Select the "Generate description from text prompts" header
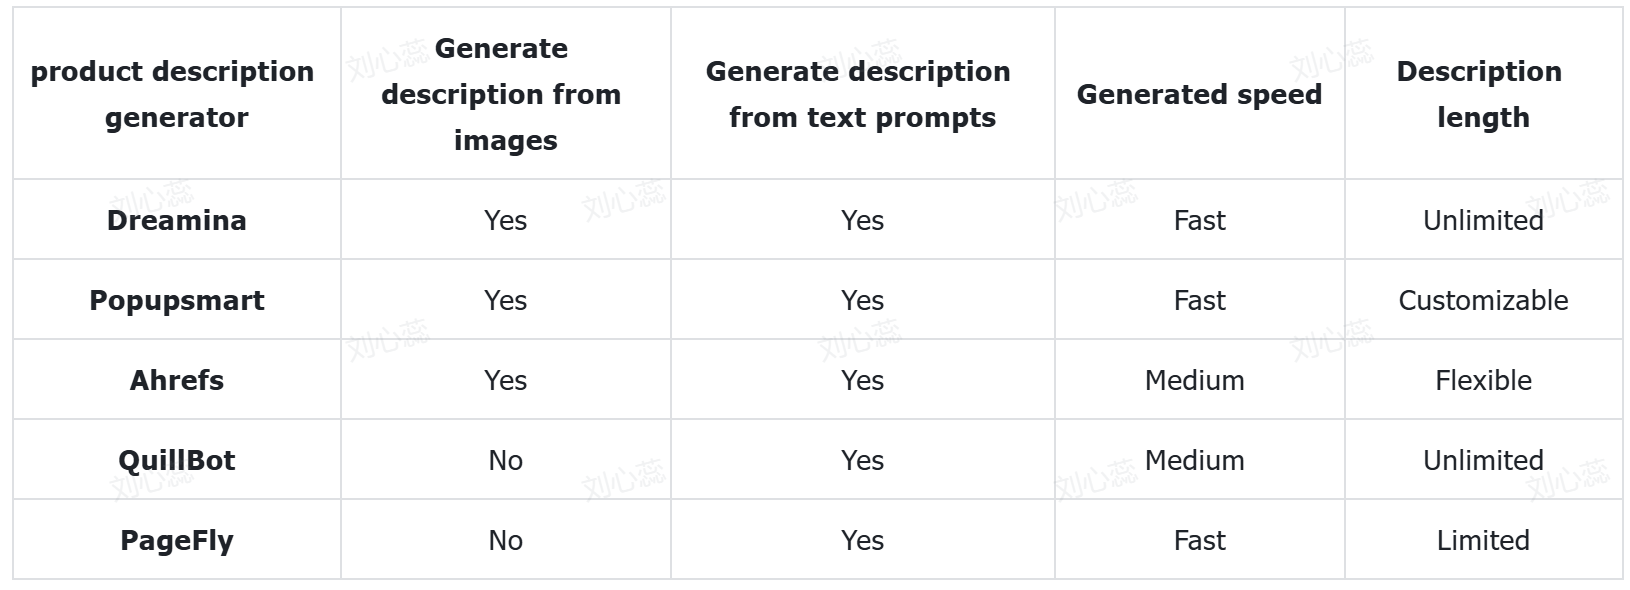Screen dimensions: 1630x590 click(860, 94)
